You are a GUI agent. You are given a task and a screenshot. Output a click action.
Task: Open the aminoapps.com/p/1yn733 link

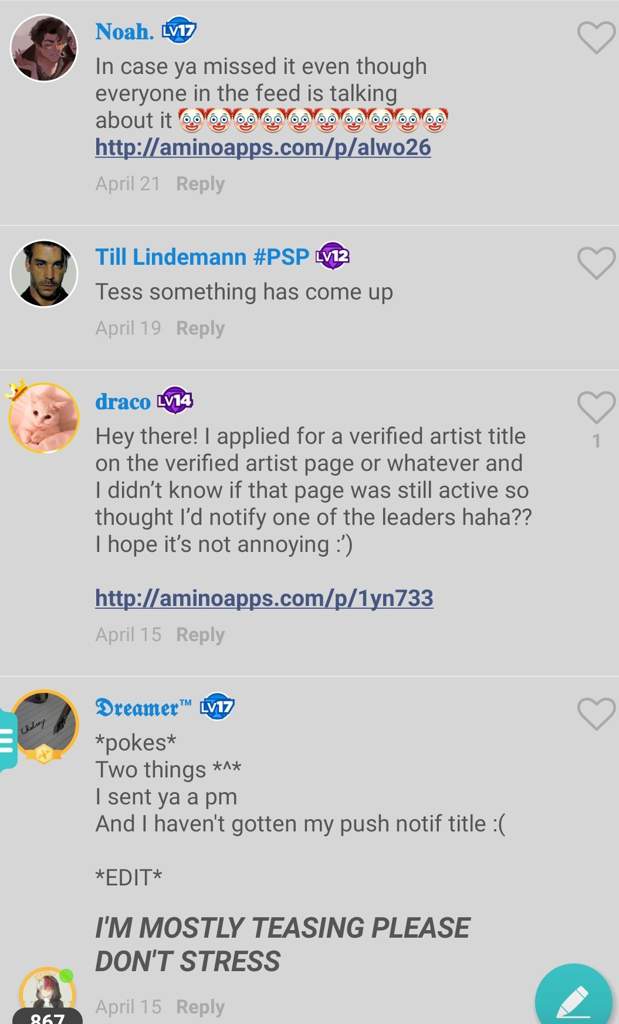(x=264, y=598)
